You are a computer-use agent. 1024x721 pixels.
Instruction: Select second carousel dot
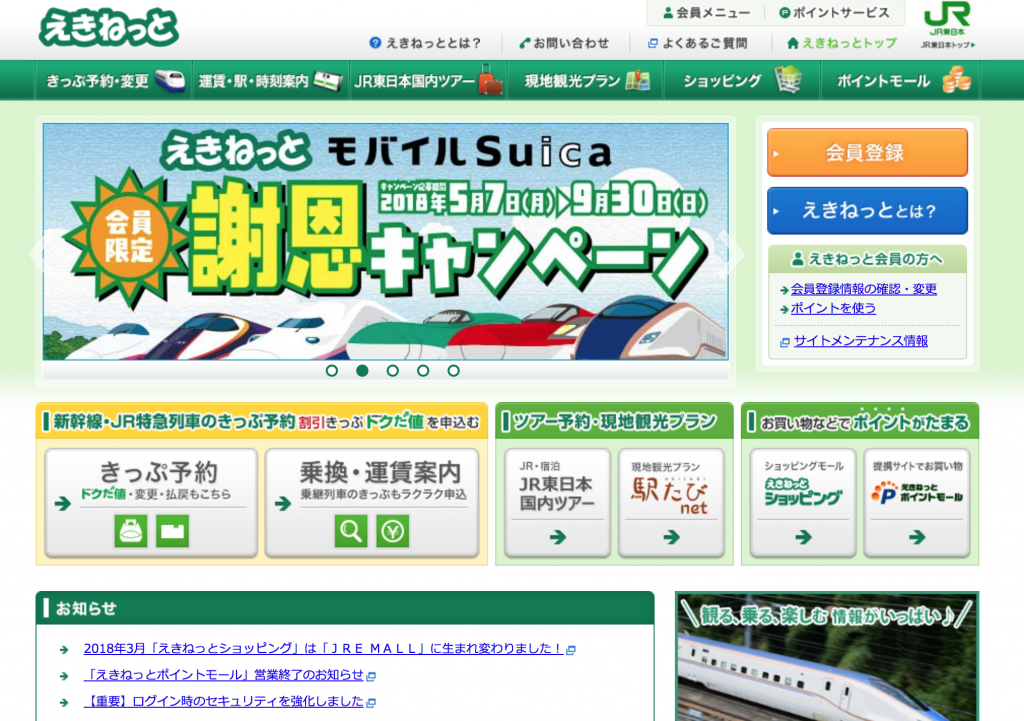pyautogui.click(x=362, y=370)
